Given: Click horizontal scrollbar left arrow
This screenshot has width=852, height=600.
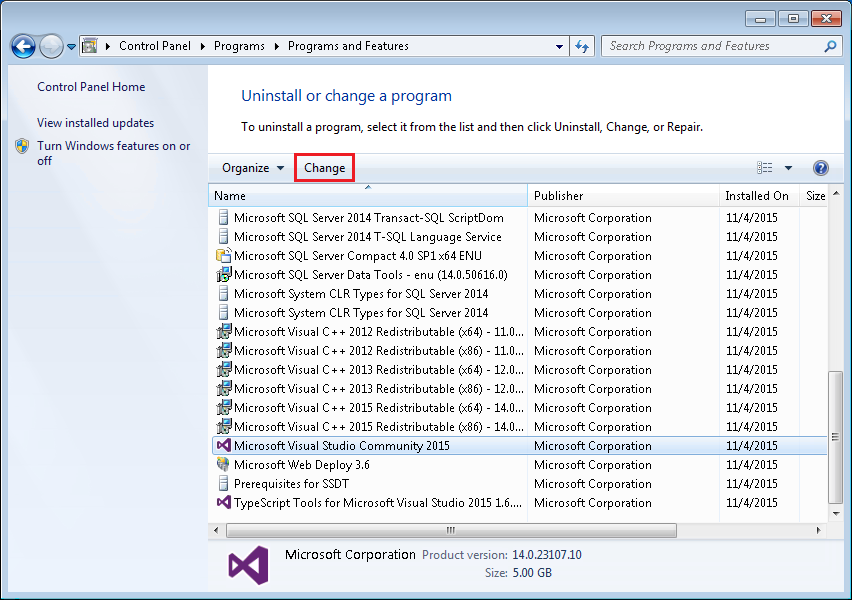Looking at the screenshot, I should coord(216,530).
